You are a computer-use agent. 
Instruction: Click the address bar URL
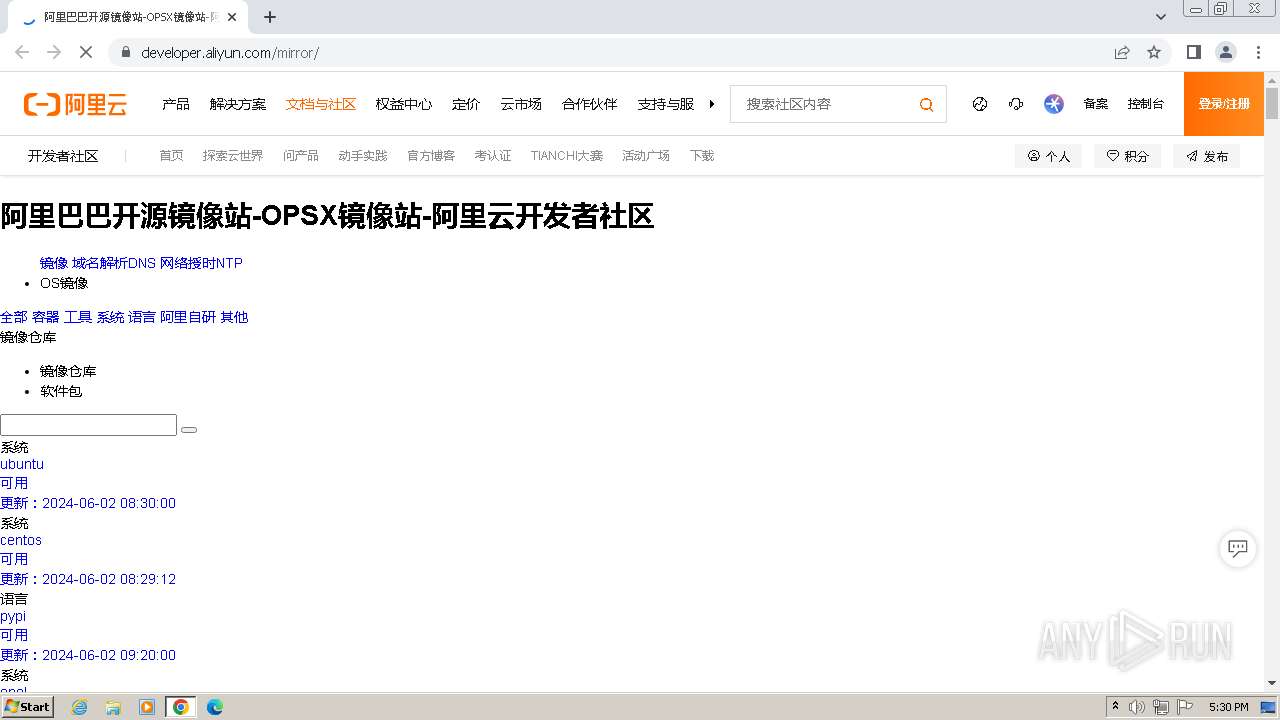230,52
